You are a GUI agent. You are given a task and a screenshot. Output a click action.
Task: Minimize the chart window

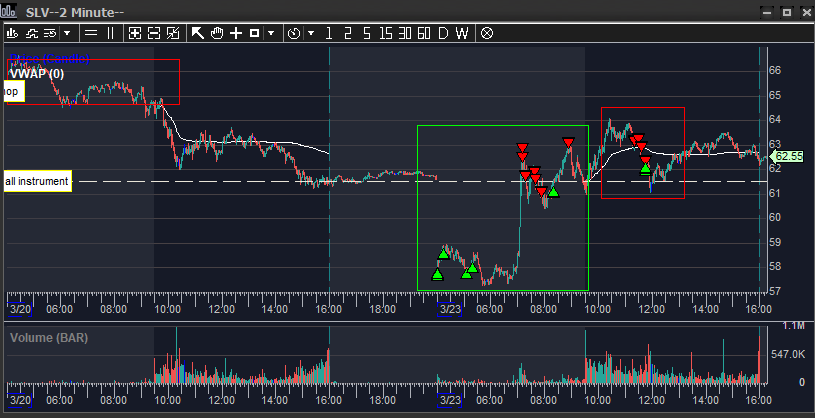click(767, 12)
